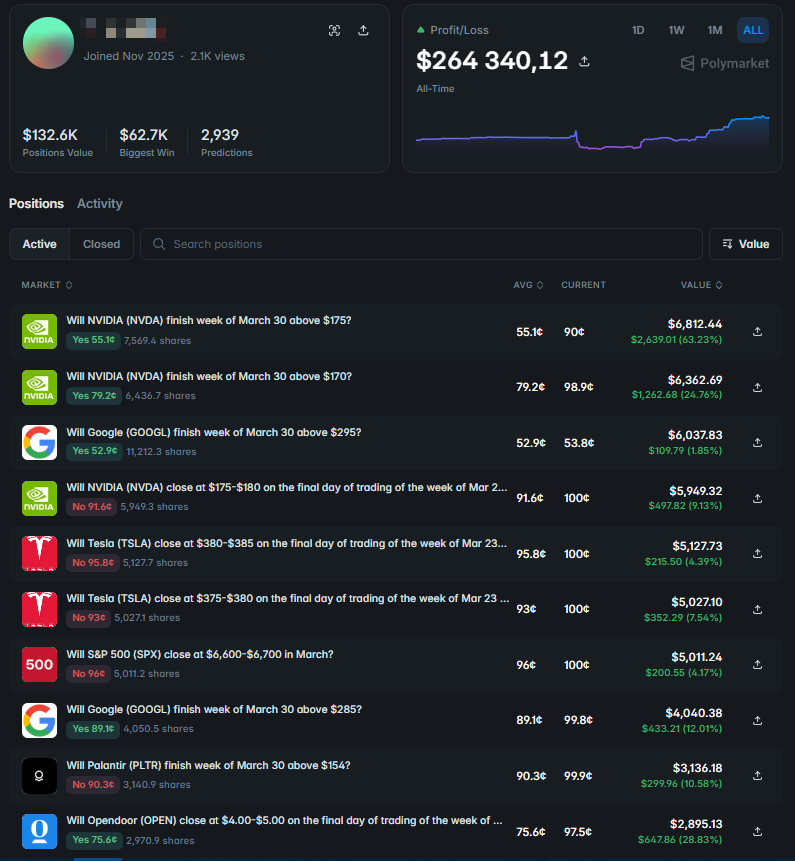Click the Opendoor market icon
Viewport: 795px width, 861px height.
(x=40, y=831)
